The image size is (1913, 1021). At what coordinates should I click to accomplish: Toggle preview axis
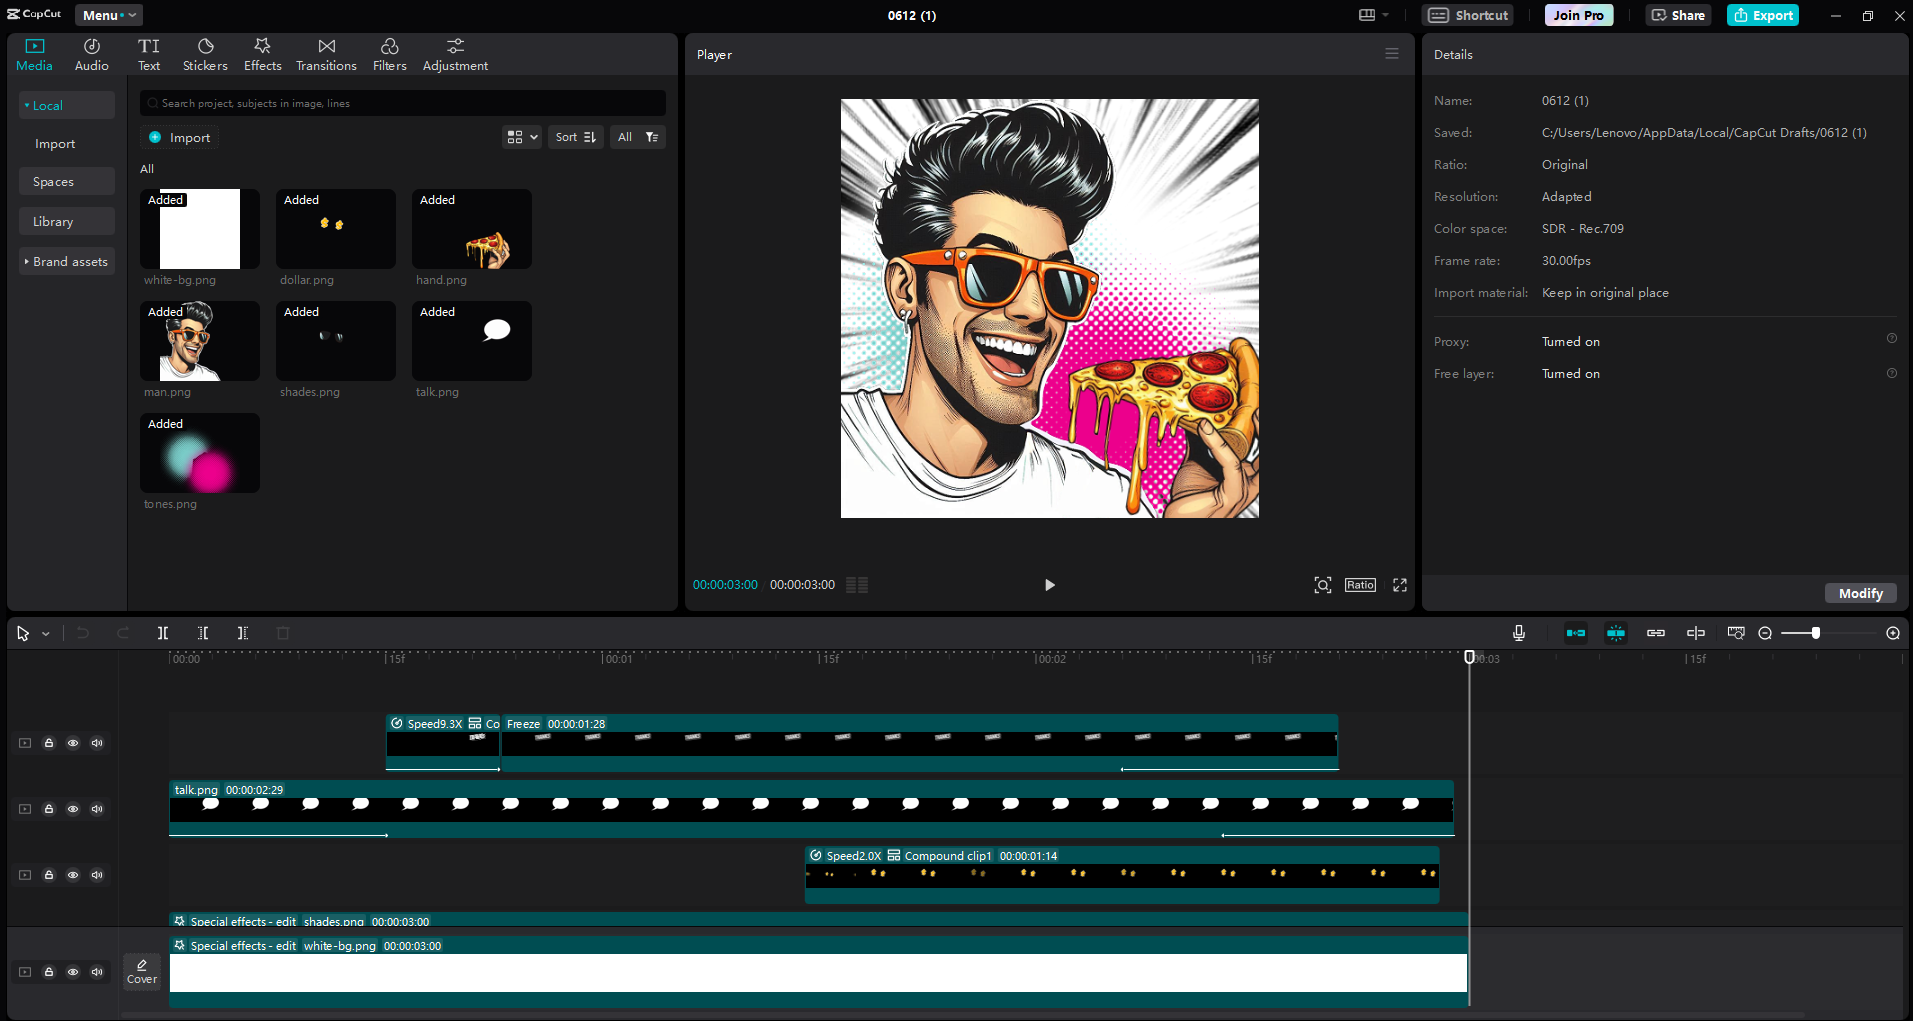(x=1696, y=633)
